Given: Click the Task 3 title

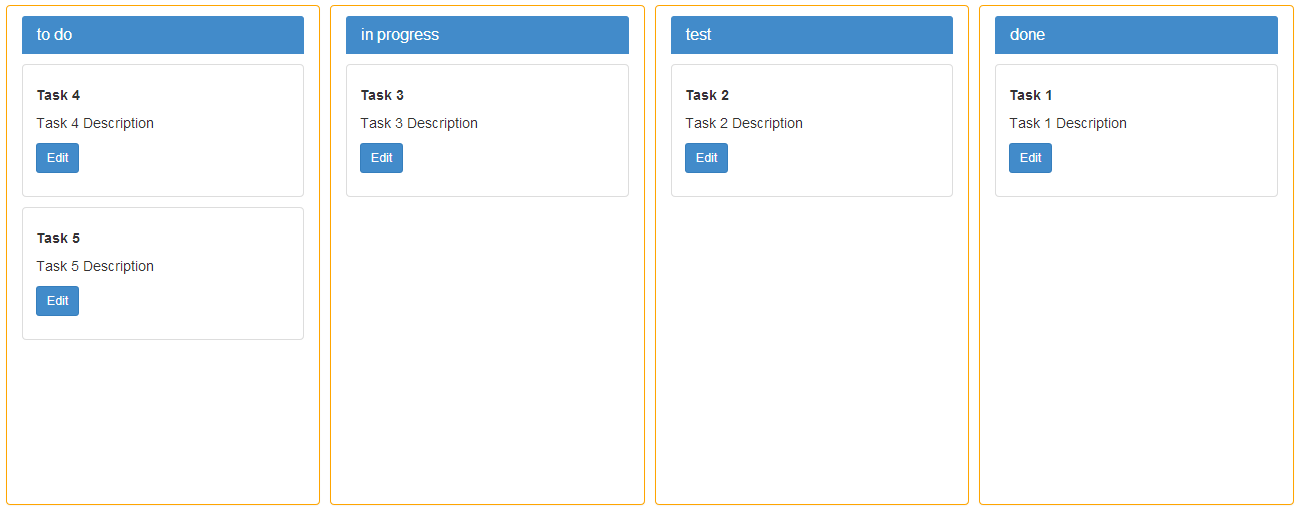Looking at the screenshot, I should 382,95.
